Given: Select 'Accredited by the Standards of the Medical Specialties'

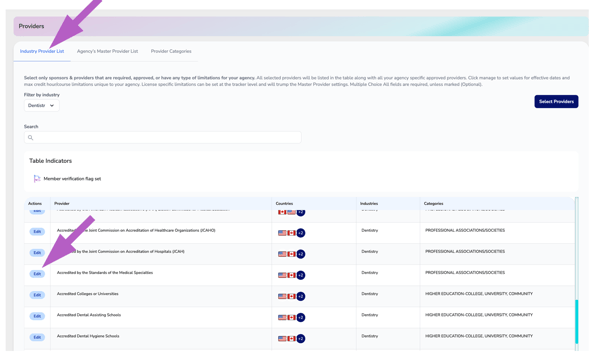Looking at the screenshot, I should tap(105, 272).
